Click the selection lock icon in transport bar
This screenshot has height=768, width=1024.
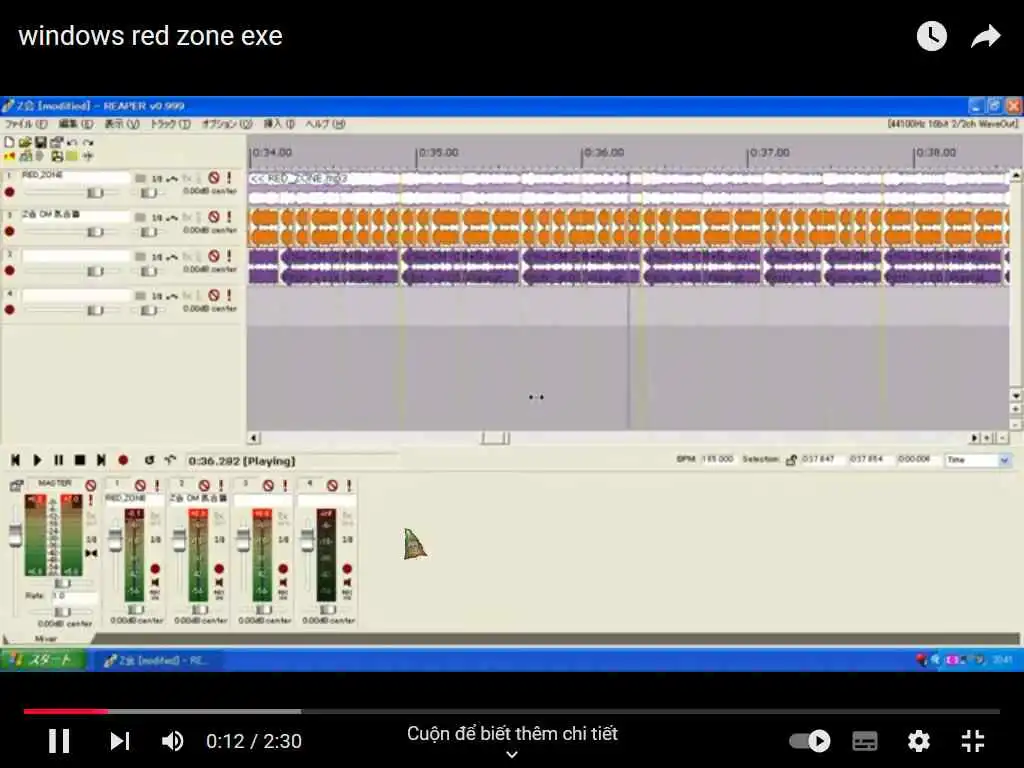791,460
